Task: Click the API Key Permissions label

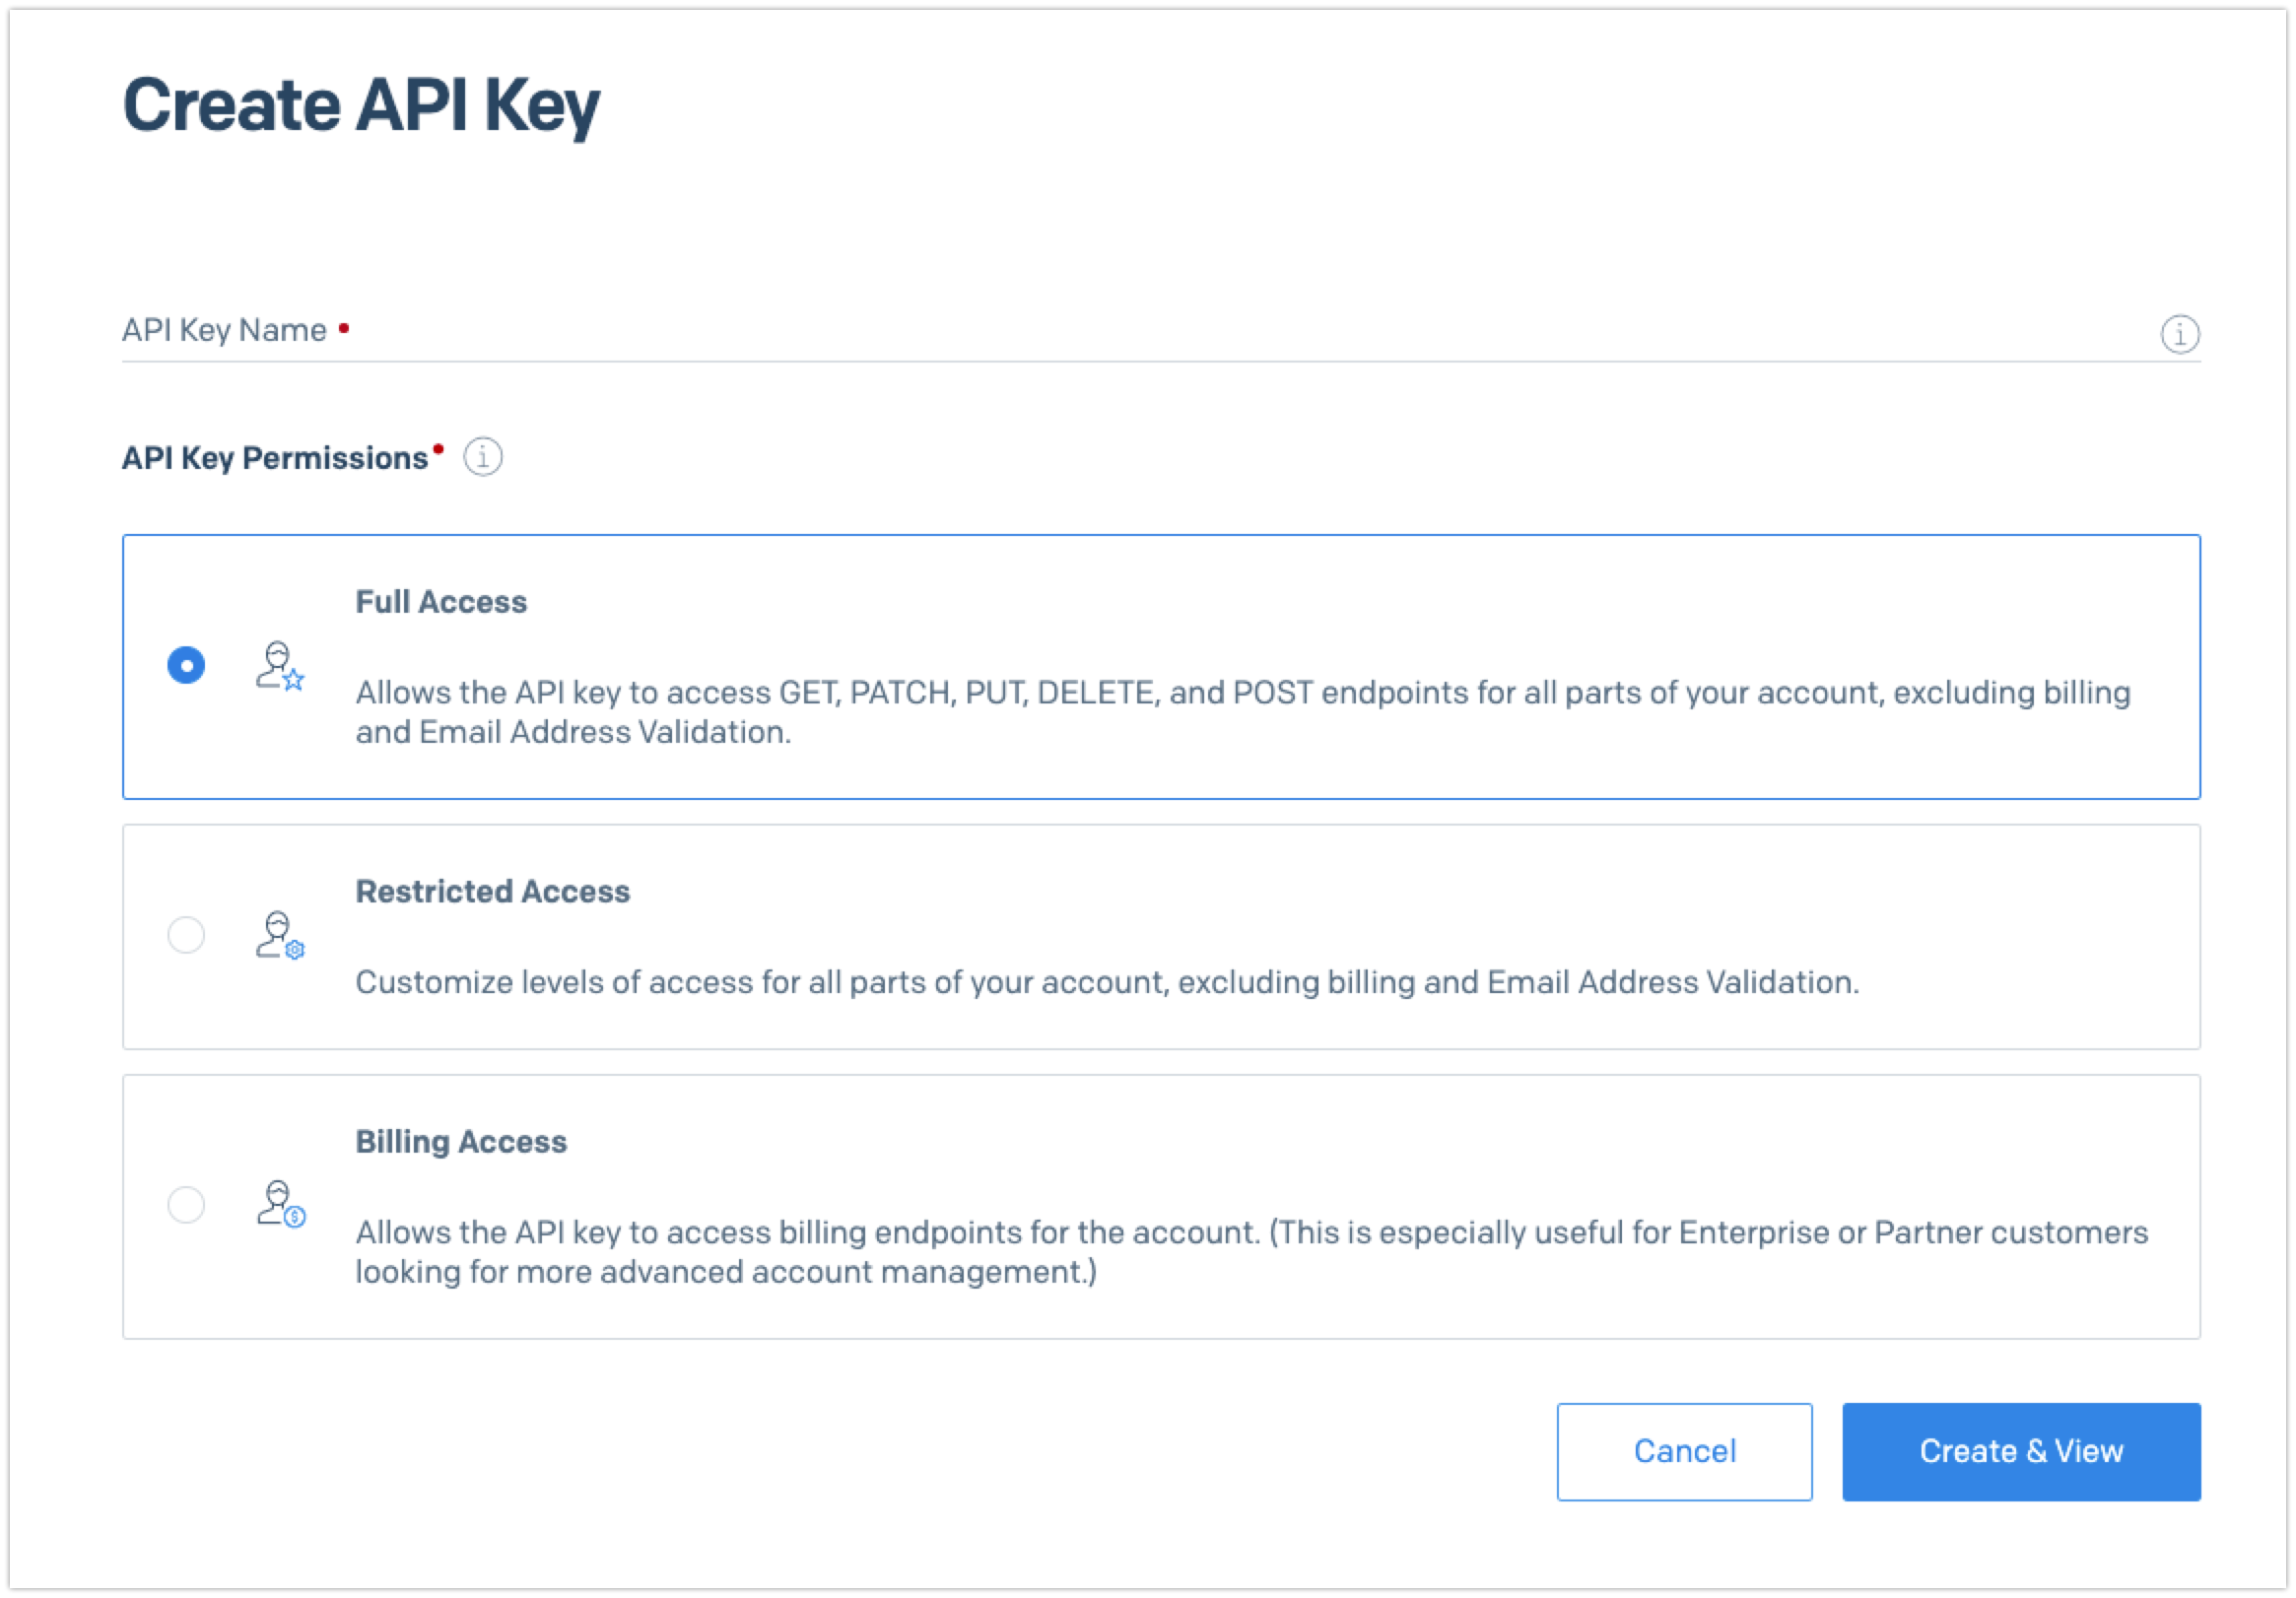Action: 275,458
